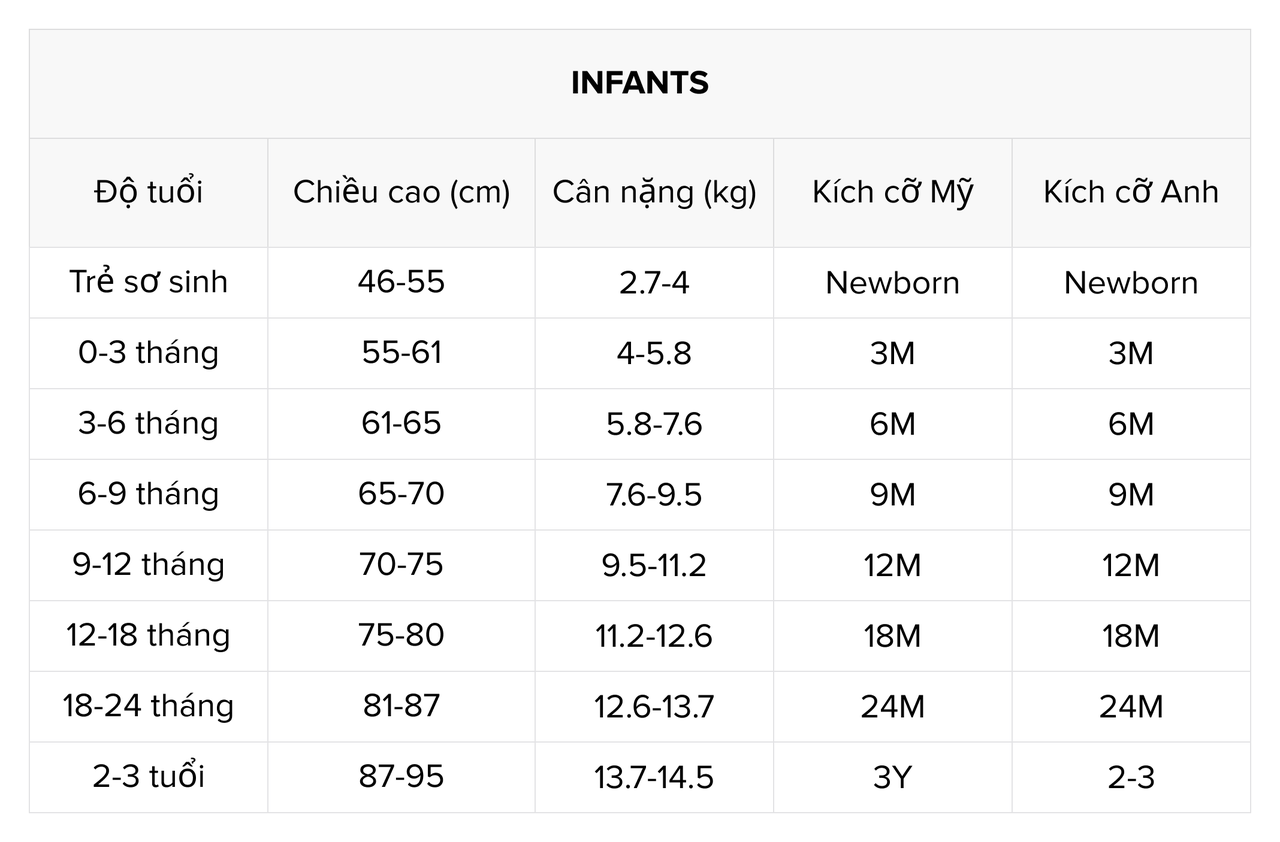Image resolution: width=1280 pixels, height=842 pixels.
Task: Click the "Chiều cao (cm)" header cell
Action: (x=401, y=192)
